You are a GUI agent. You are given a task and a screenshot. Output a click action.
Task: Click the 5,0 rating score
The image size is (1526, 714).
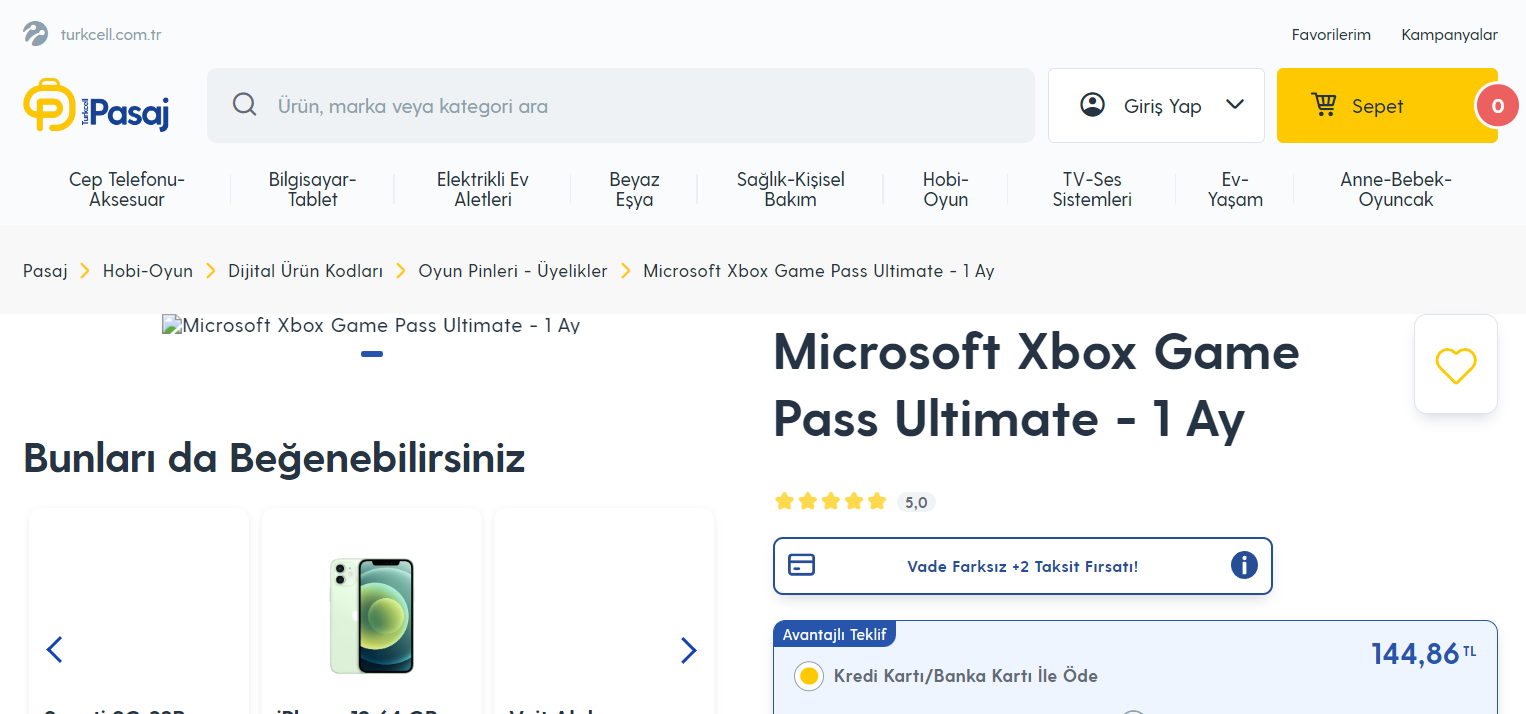point(916,502)
